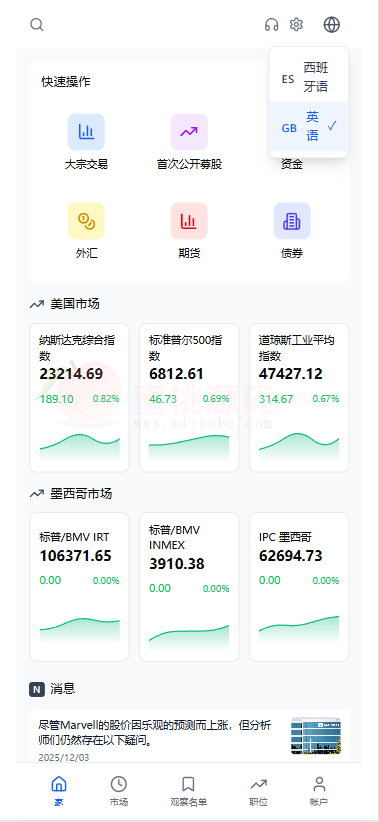Click the 0.69% change figure
The height and width of the screenshot is (822, 379).
coord(216,399)
